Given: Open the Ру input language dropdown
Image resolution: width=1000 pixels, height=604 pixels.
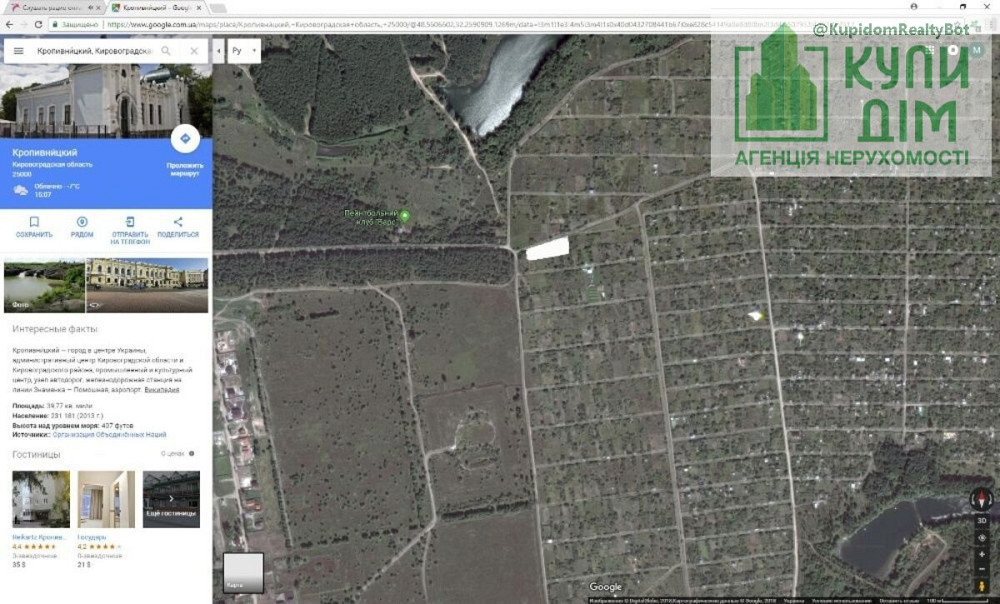Looking at the screenshot, I should point(244,50).
